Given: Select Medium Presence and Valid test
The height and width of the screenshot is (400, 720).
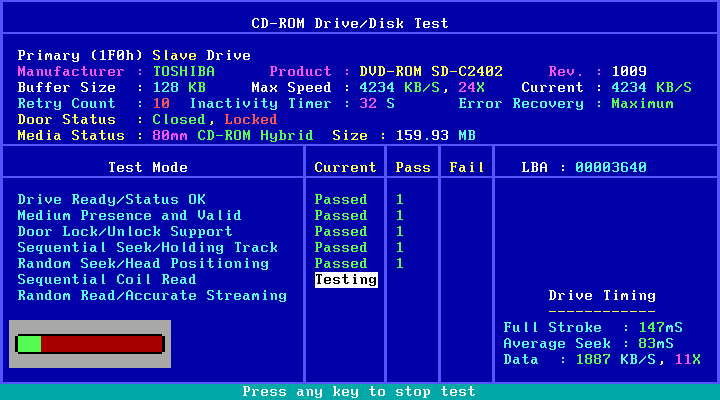Looking at the screenshot, I should [129, 216].
